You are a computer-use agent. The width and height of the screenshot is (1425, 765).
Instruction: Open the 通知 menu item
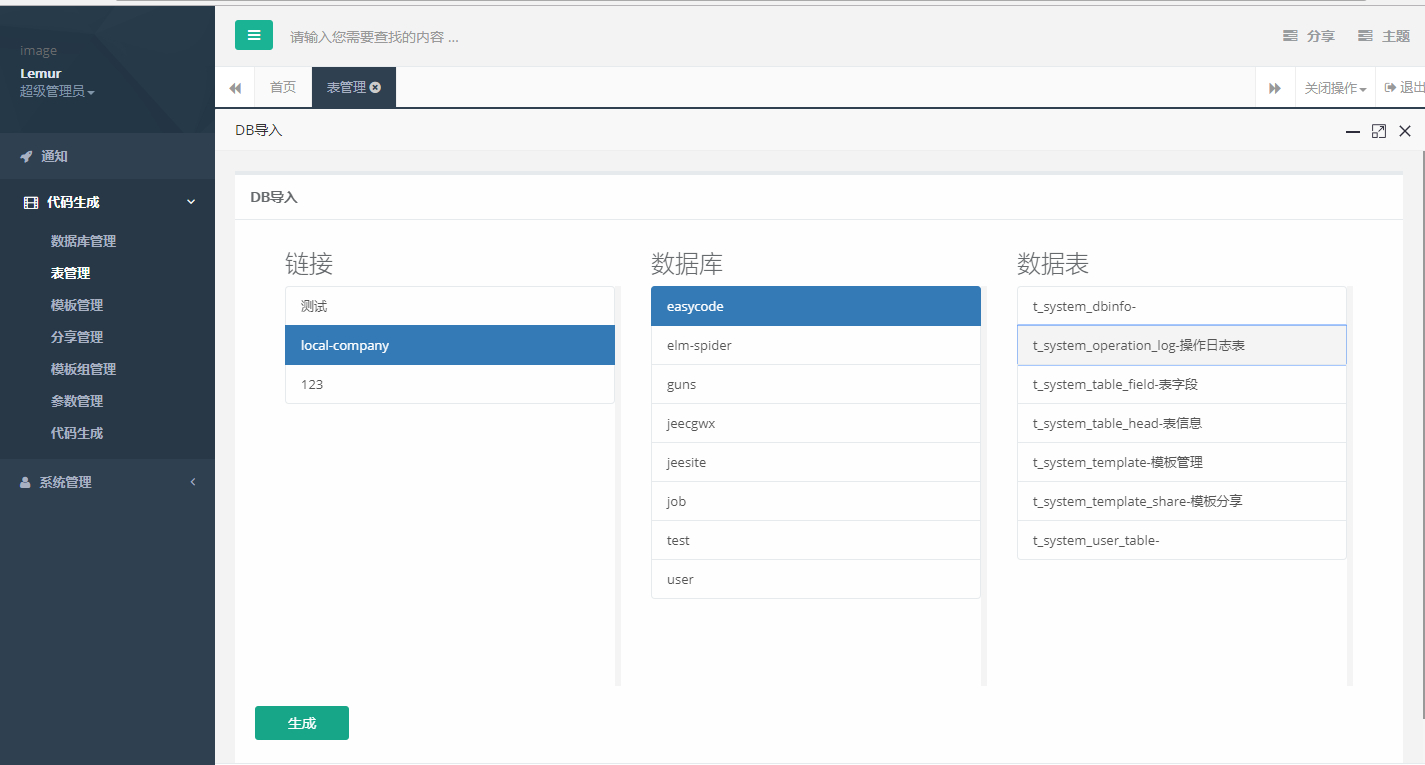pos(107,157)
